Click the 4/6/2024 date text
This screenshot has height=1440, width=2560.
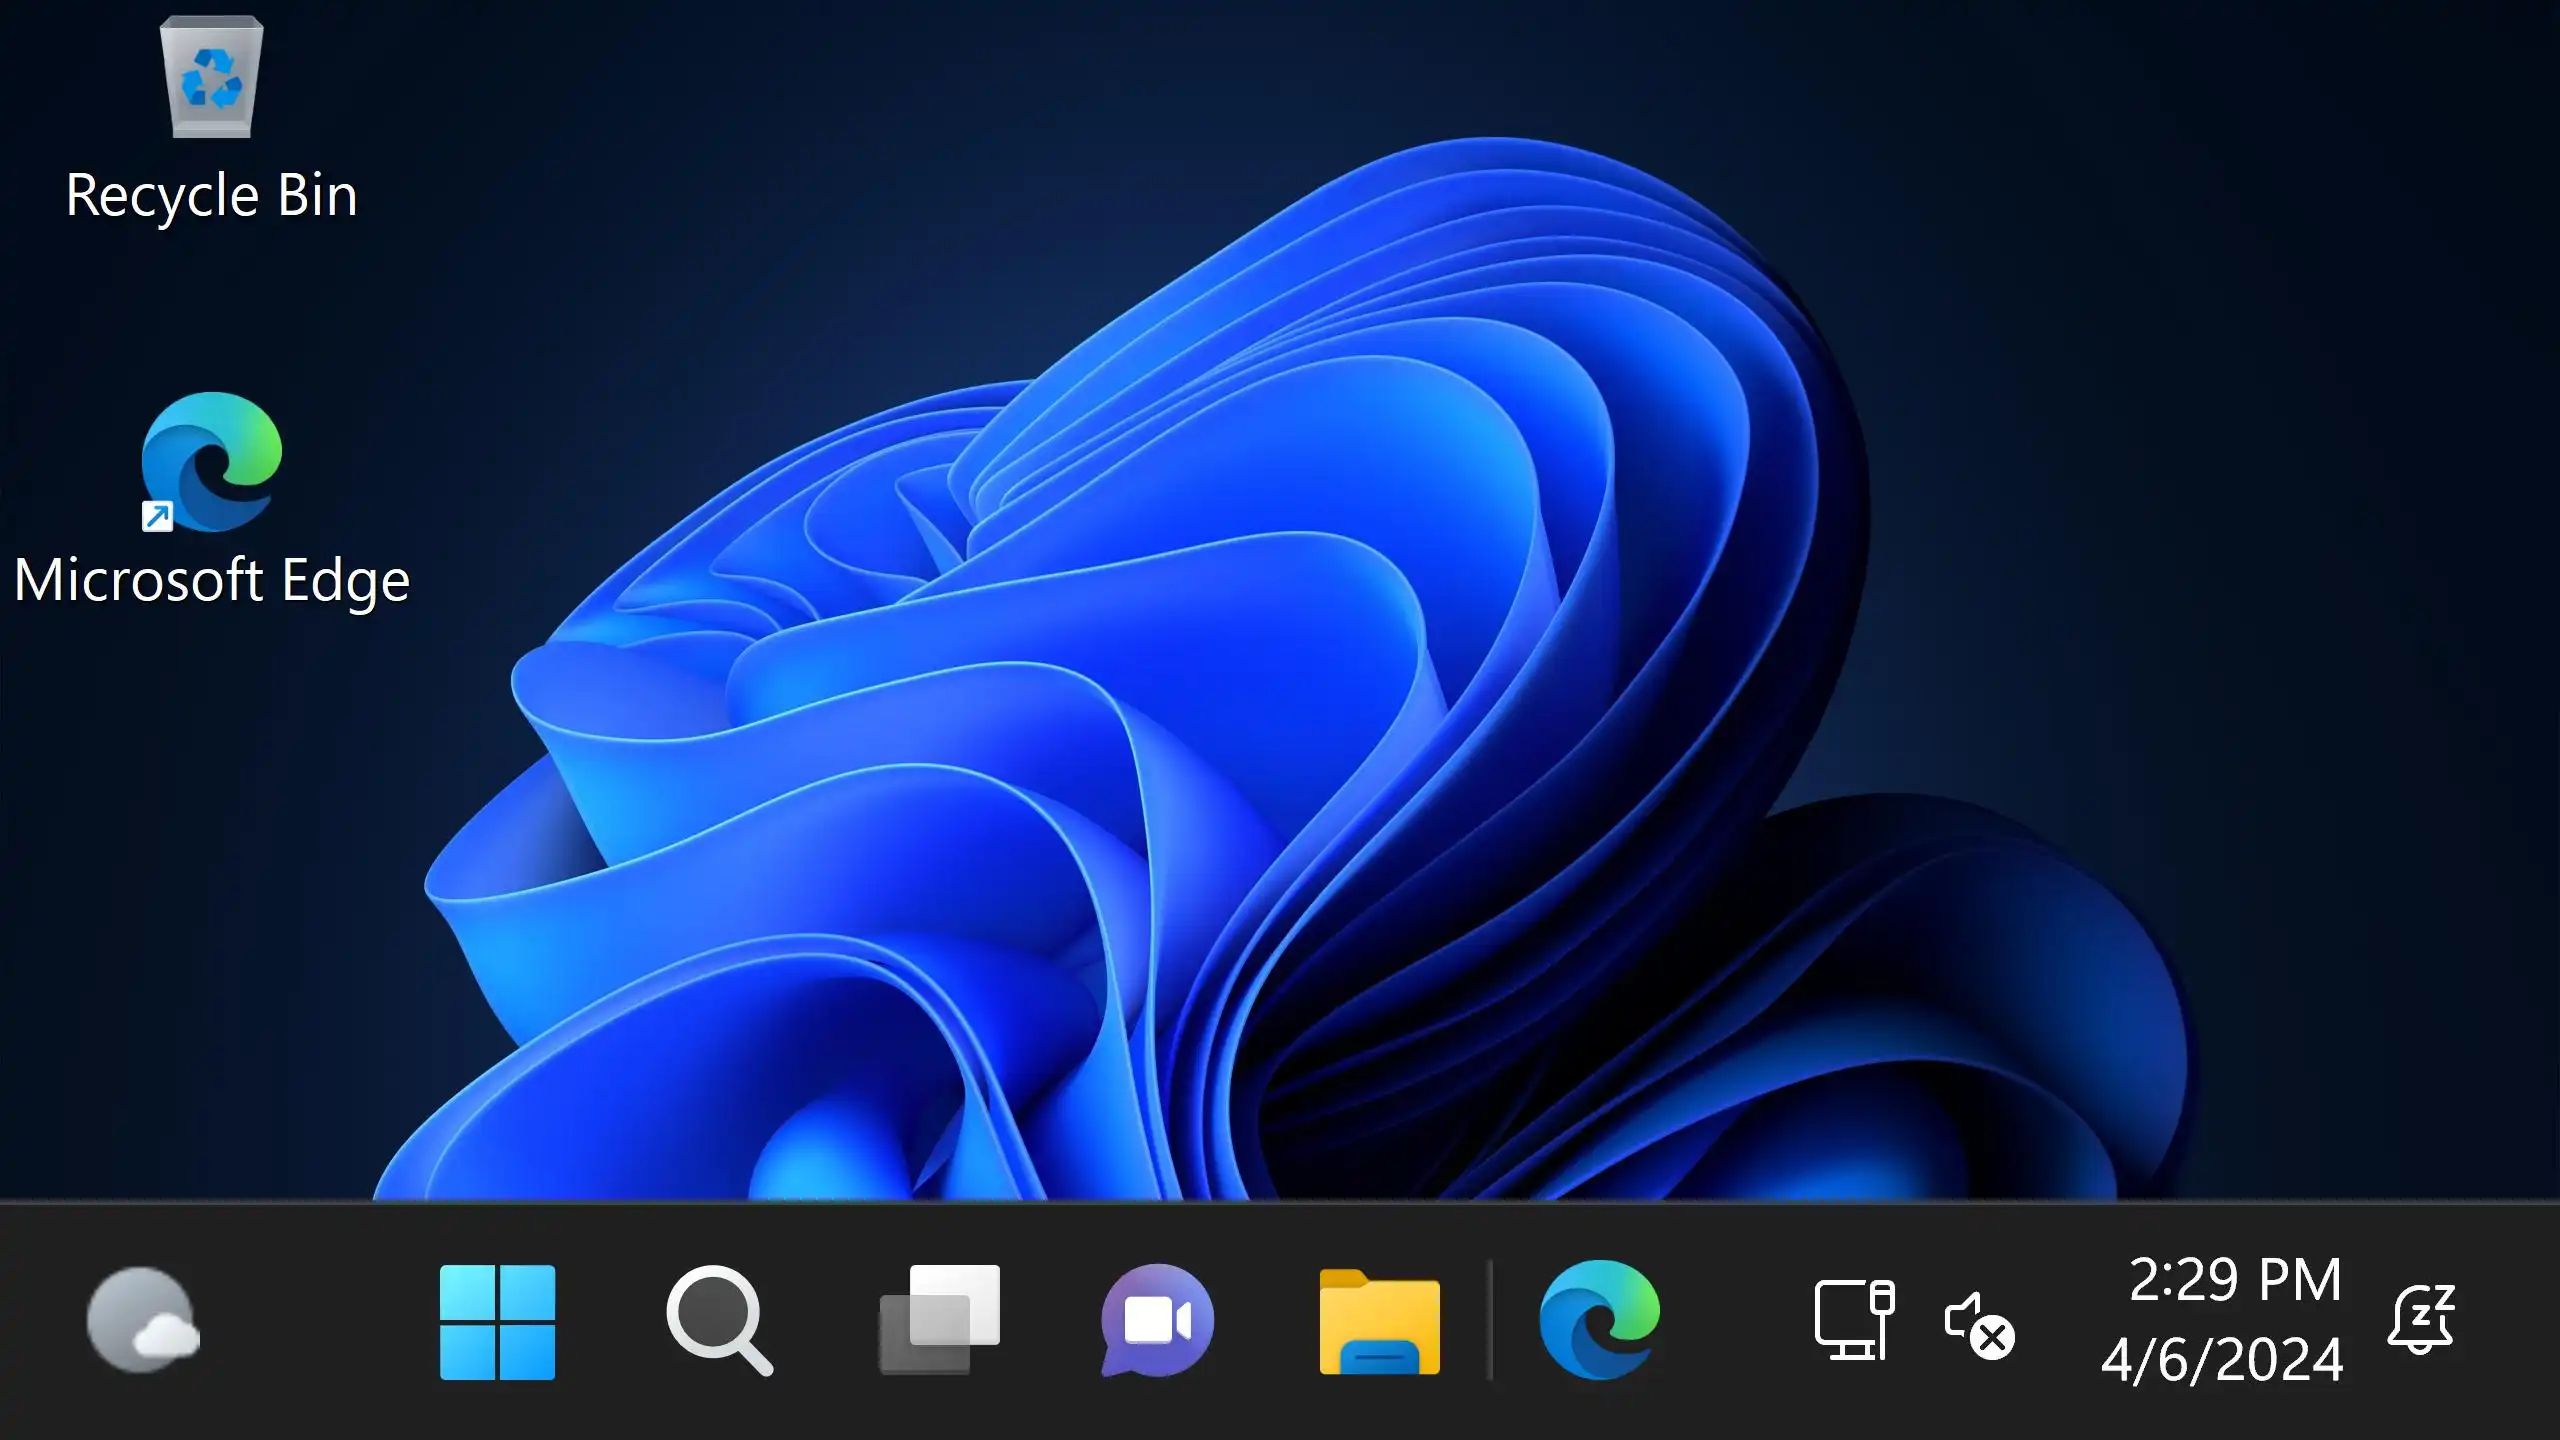click(x=2222, y=1360)
